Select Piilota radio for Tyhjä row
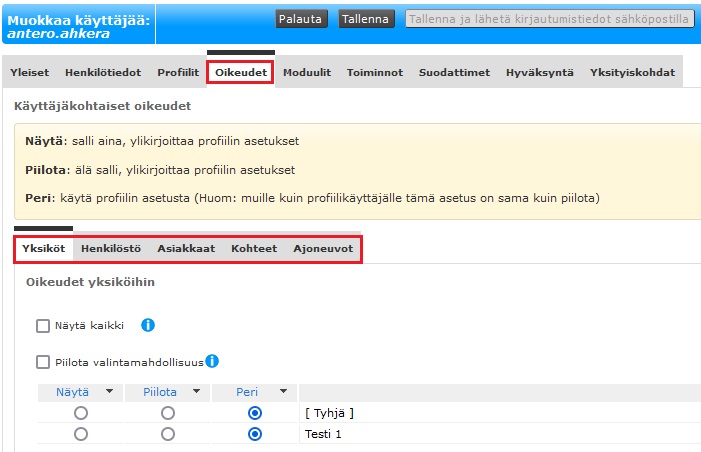 [x=167, y=413]
